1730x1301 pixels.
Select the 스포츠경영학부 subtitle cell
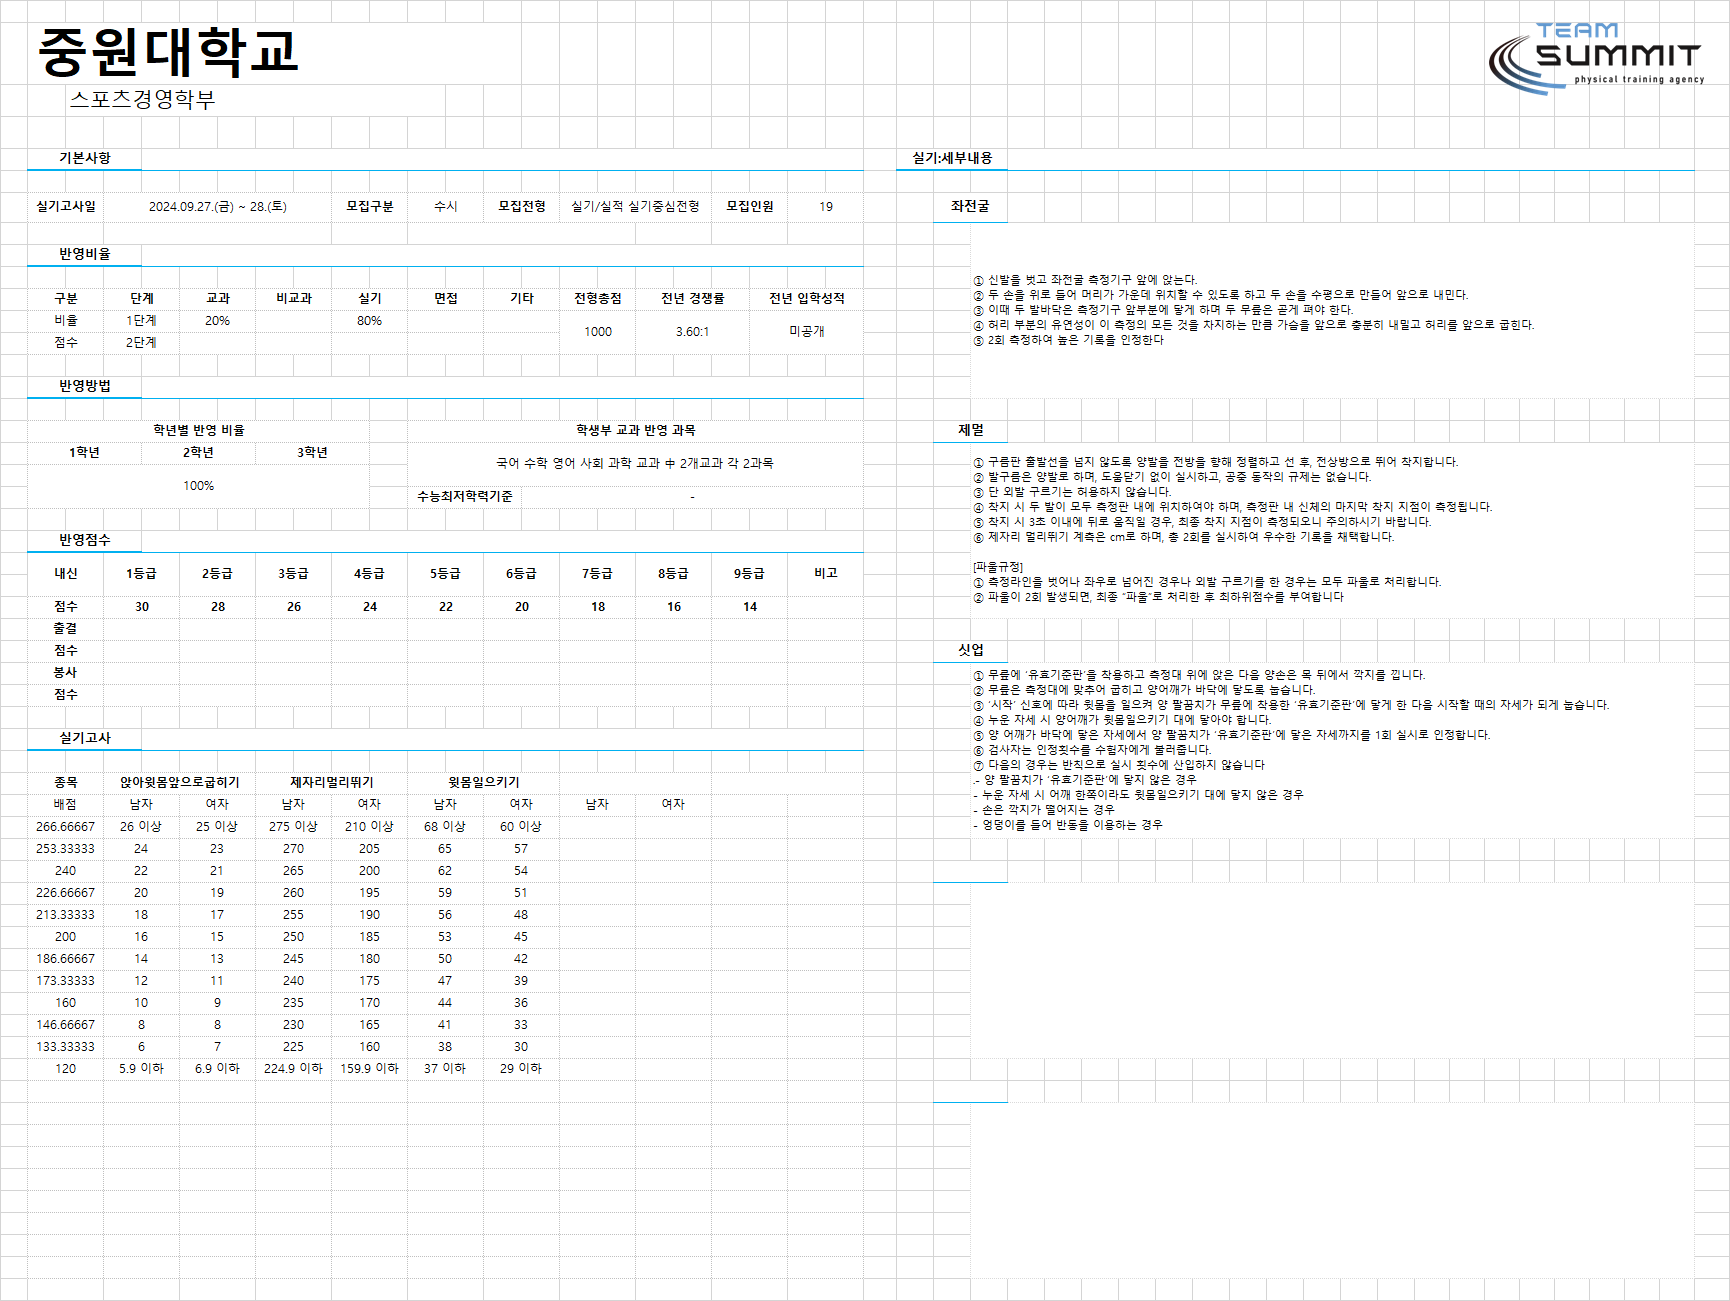click(142, 99)
